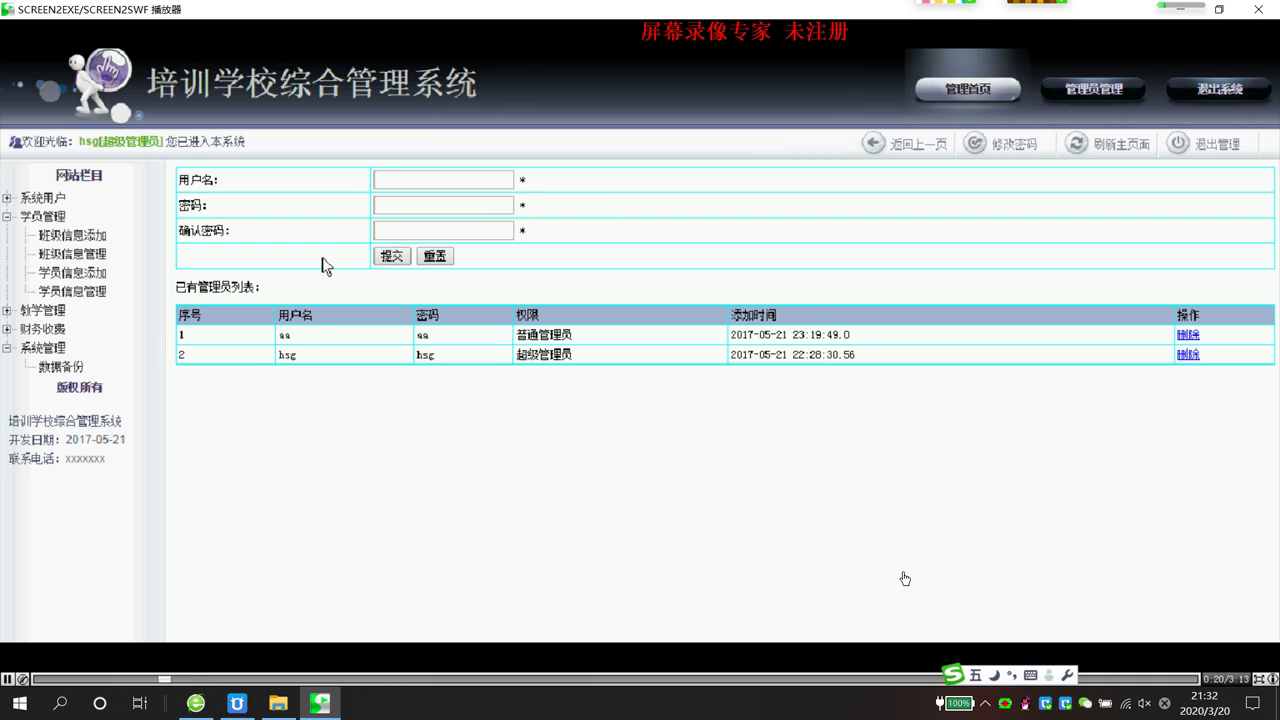Open 班级信息管理 in the sidebar
Viewport: 1280px width, 720px height.
(72, 254)
